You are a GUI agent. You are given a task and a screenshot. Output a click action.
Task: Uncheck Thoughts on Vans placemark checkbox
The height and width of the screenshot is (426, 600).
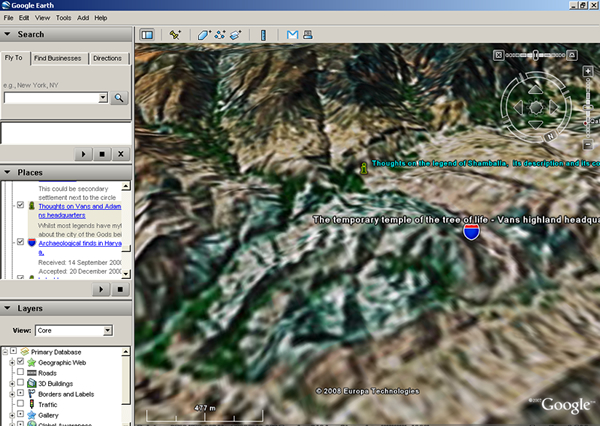(21, 205)
